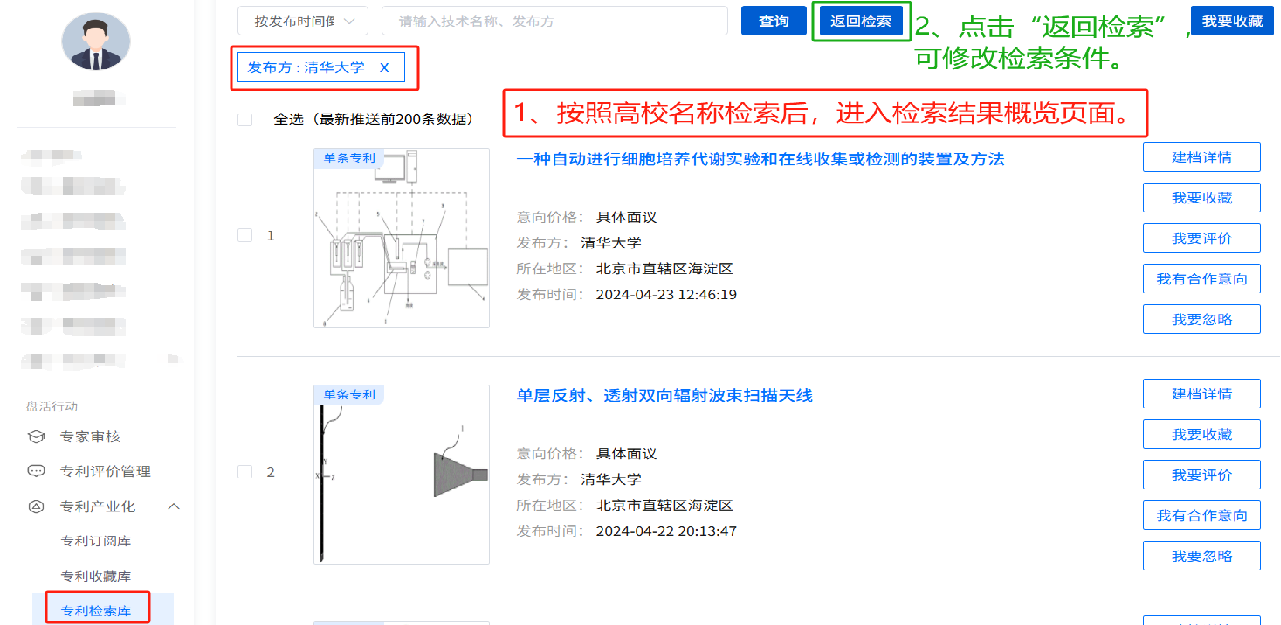This screenshot has height=625, width=1281.
Task: Click the 专利评价管理 chat icon
Action: point(36,471)
